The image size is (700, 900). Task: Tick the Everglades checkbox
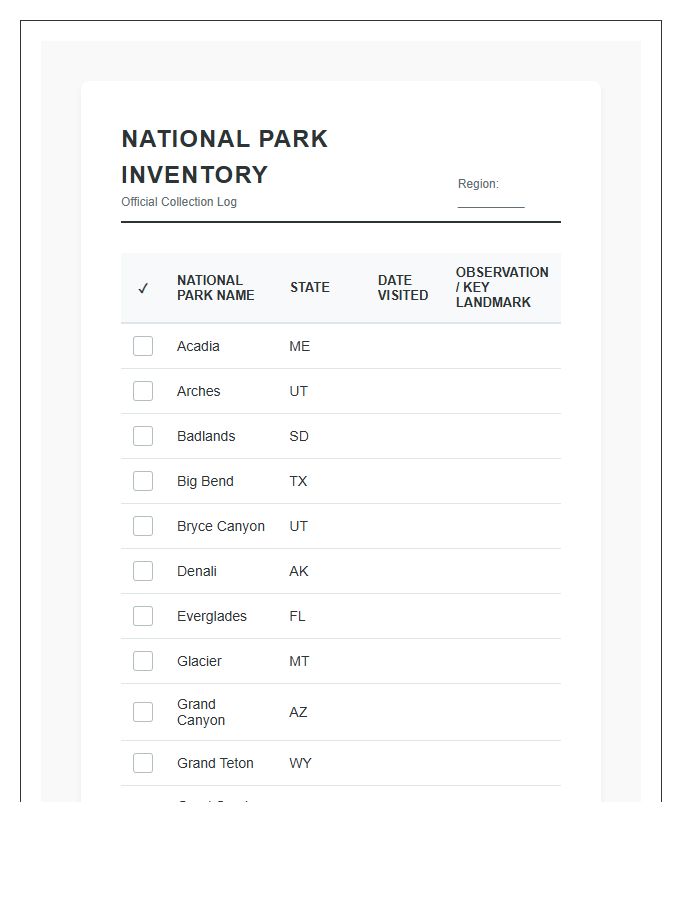point(143,616)
